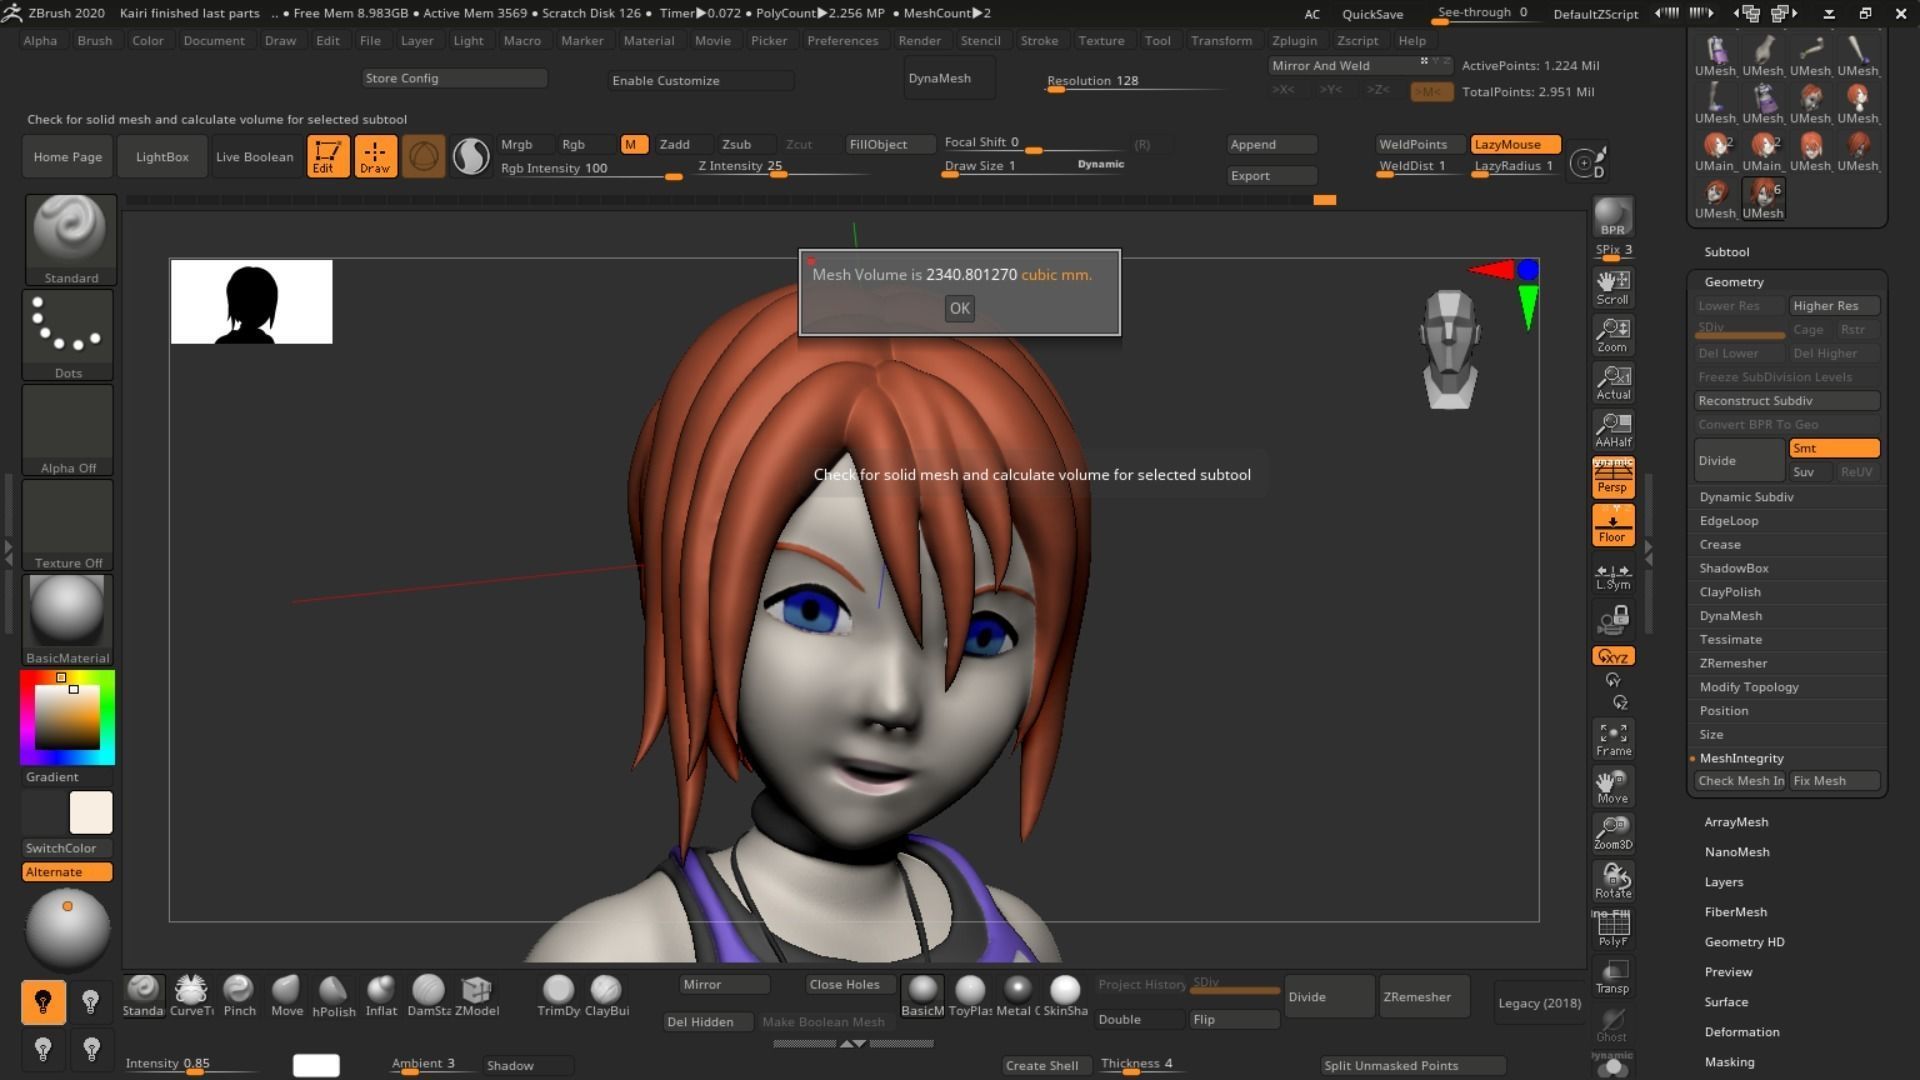Viewport: 1920px width, 1080px height.
Task: Click OK in Mesh Volume dialog
Action: pyautogui.click(x=959, y=308)
